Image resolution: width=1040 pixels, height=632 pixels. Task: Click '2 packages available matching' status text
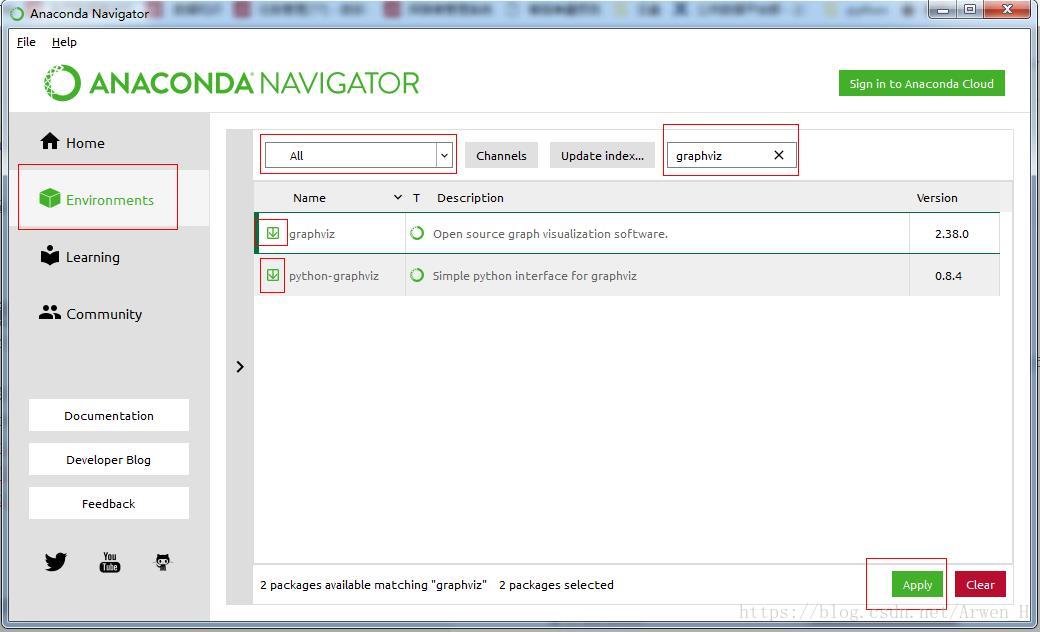(373, 584)
